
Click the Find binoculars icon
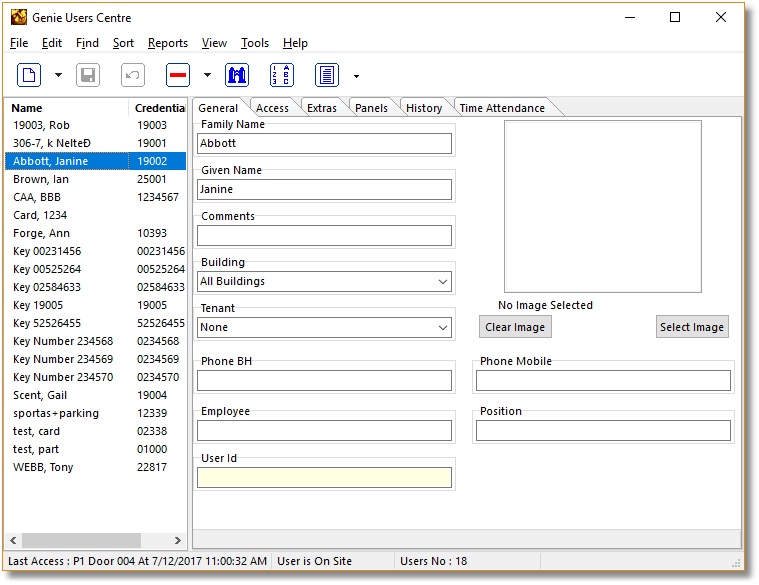(237, 75)
